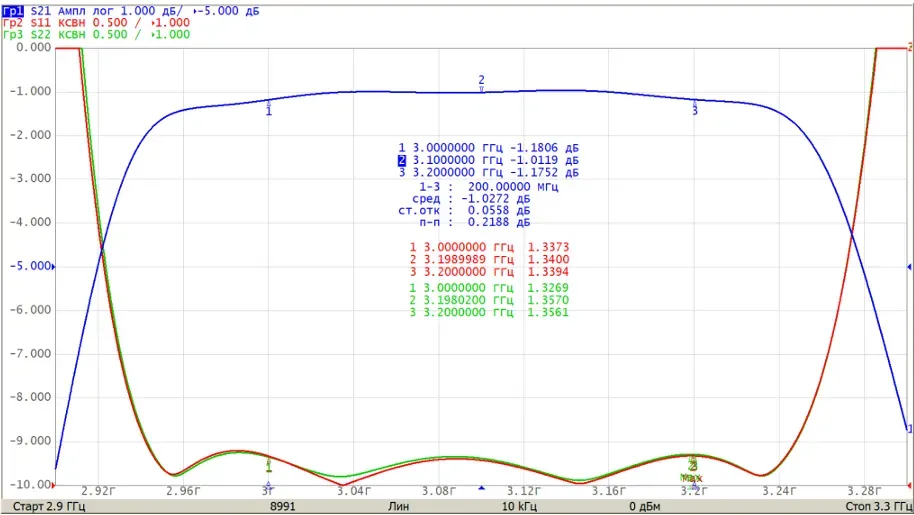914x515 pixels.
Task: Select green readout 3.1980200 ГГц 1.3570
Action: (x=488, y=300)
